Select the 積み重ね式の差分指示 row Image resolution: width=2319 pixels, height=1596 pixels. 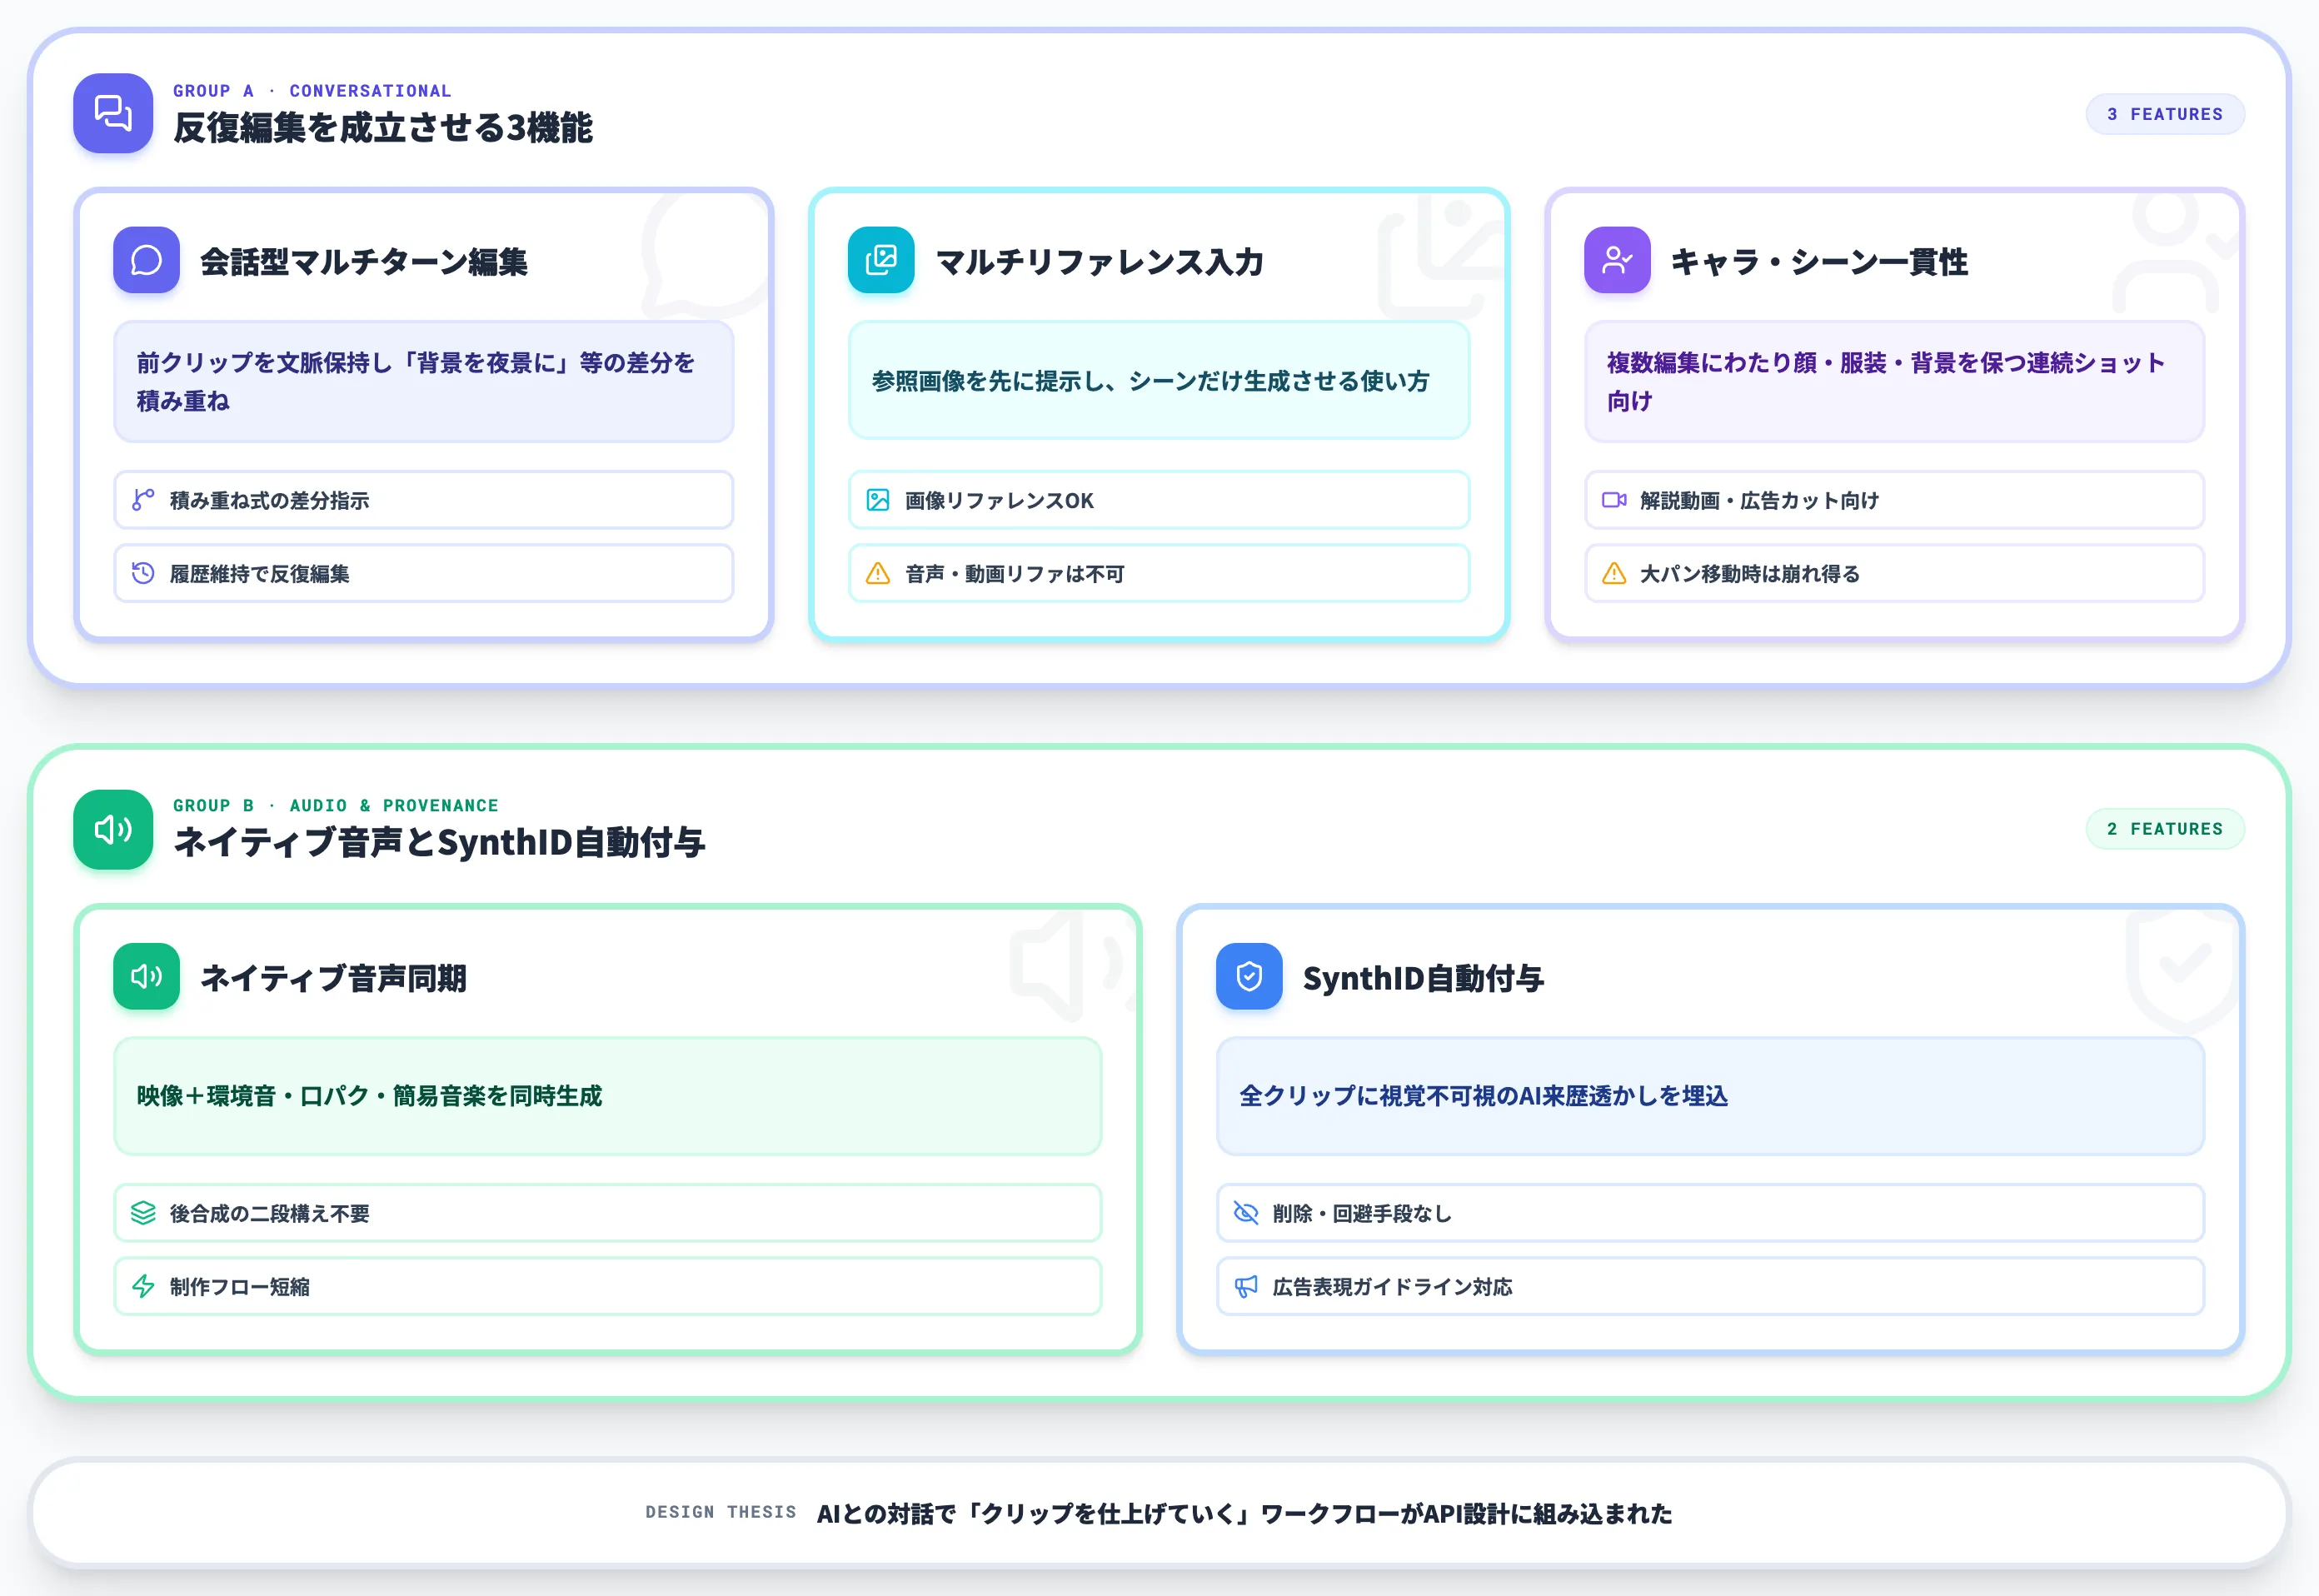pyautogui.click(x=424, y=500)
